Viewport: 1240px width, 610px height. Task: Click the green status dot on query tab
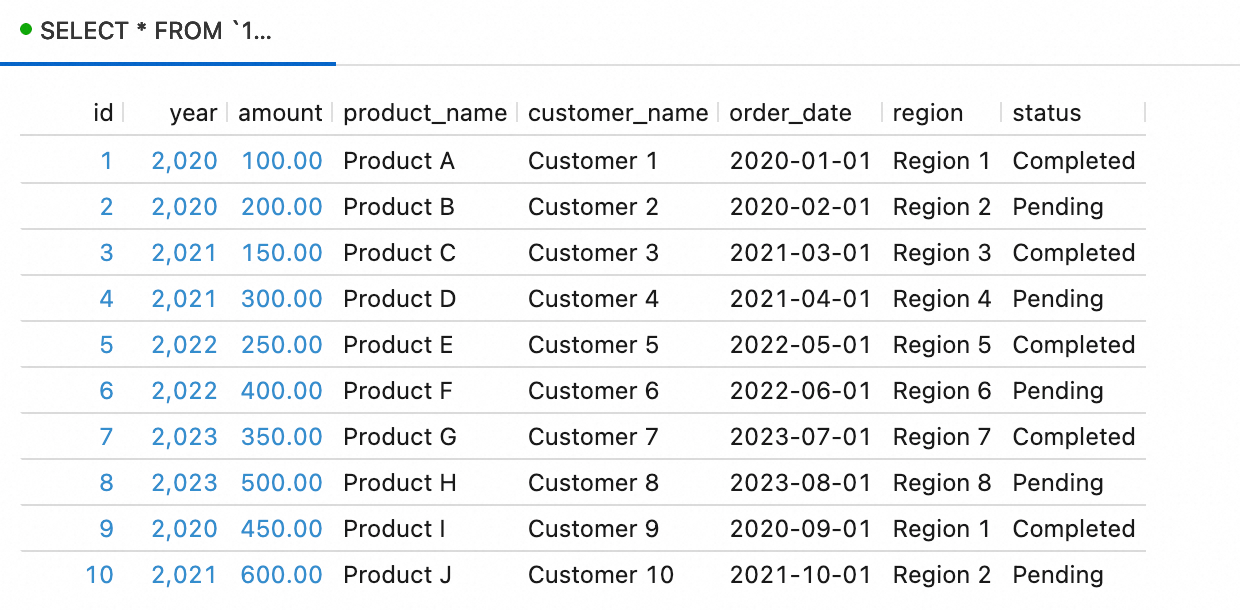click(x=26, y=30)
